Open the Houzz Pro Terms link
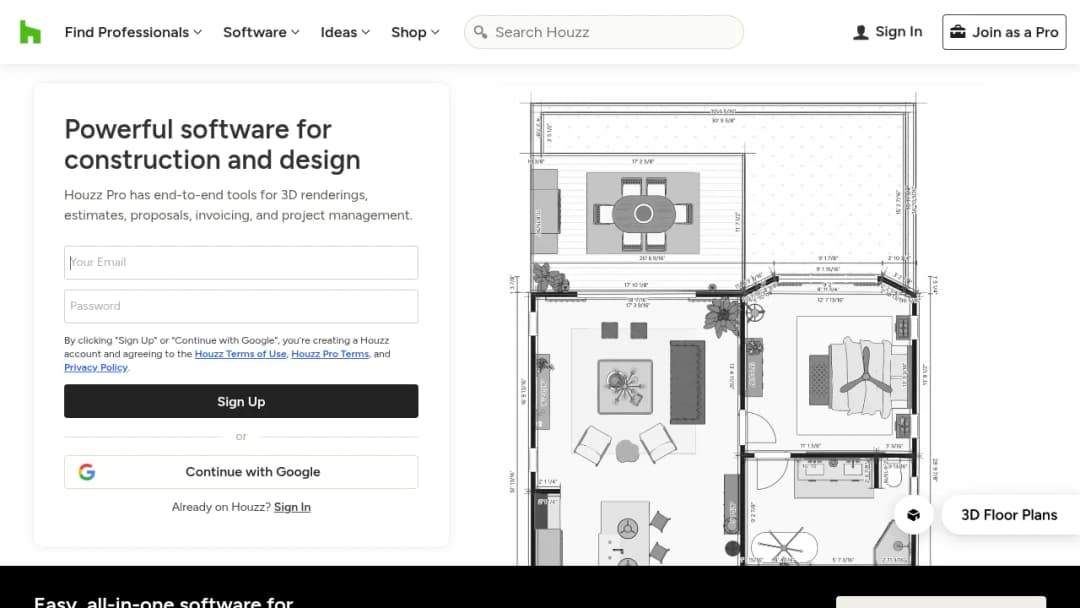Image resolution: width=1080 pixels, height=608 pixels. click(330, 354)
